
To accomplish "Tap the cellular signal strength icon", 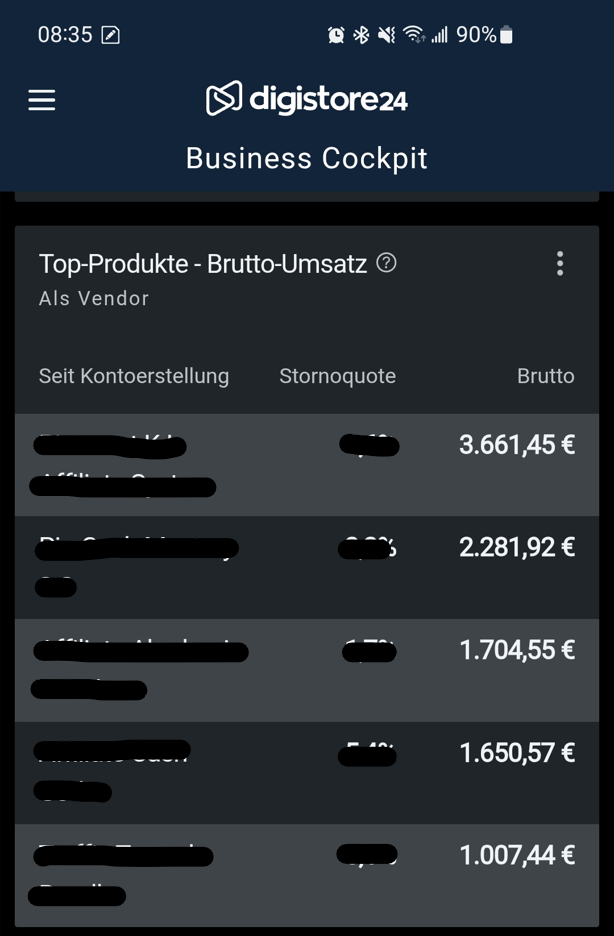I will [440, 35].
